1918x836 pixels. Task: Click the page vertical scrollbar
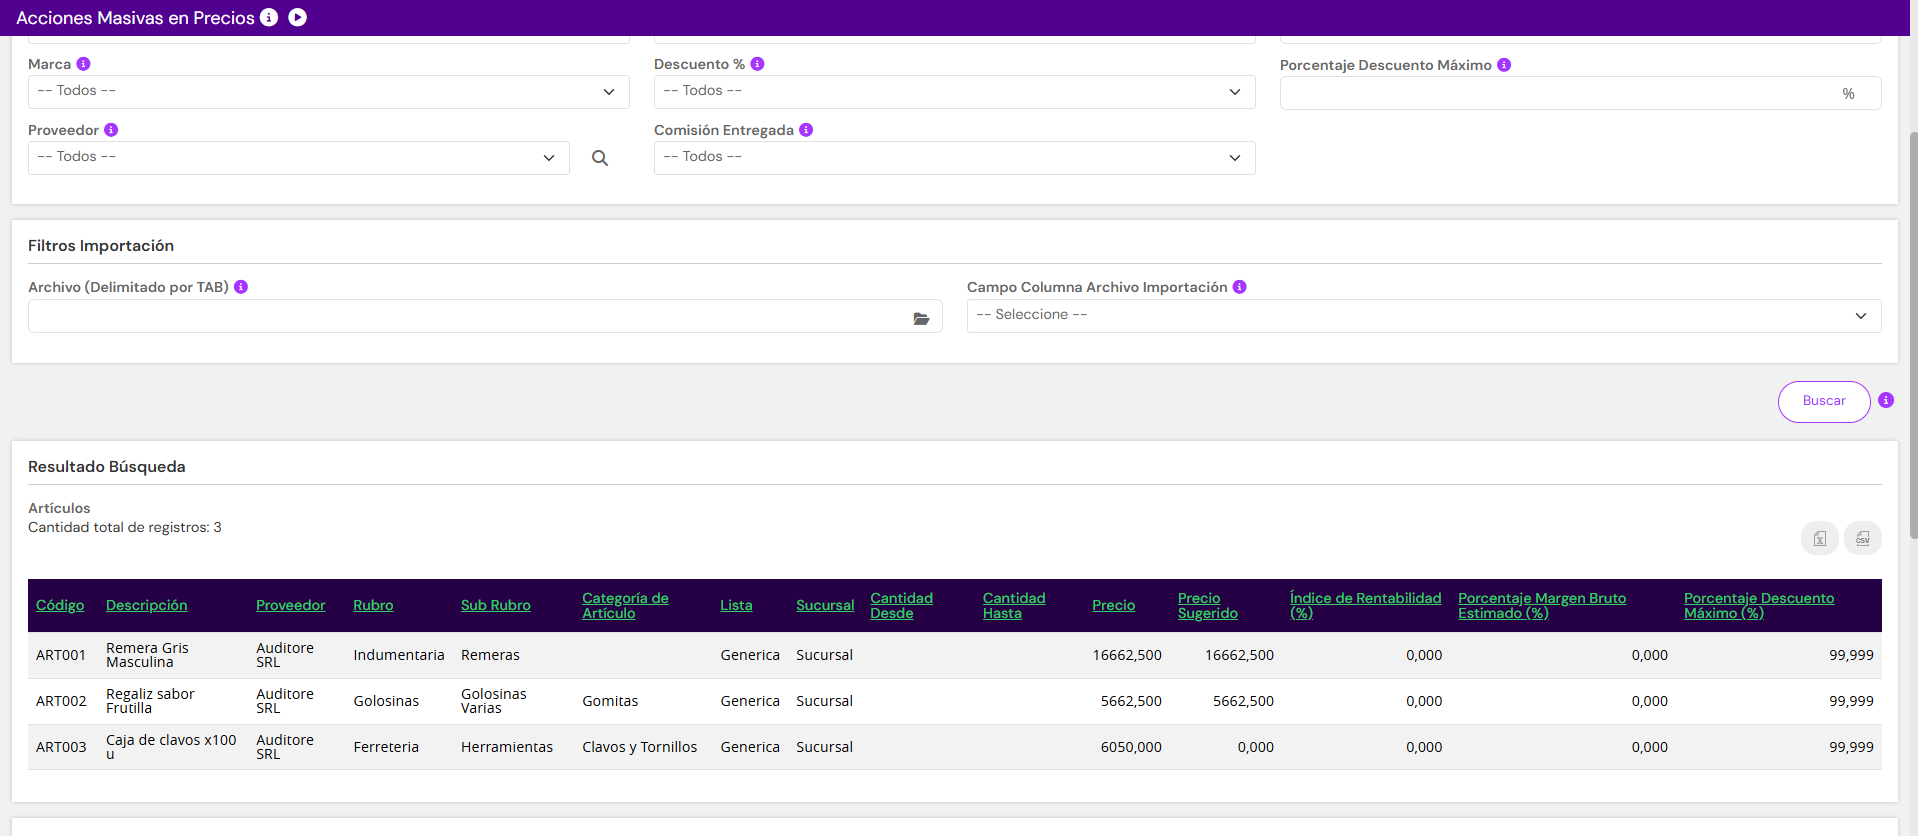click(x=1913, y=335)
